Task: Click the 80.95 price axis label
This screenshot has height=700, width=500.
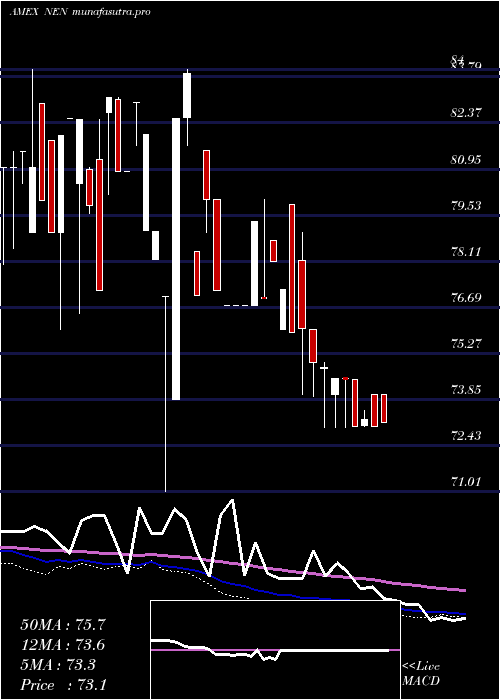Action: (x=466, y=159)
